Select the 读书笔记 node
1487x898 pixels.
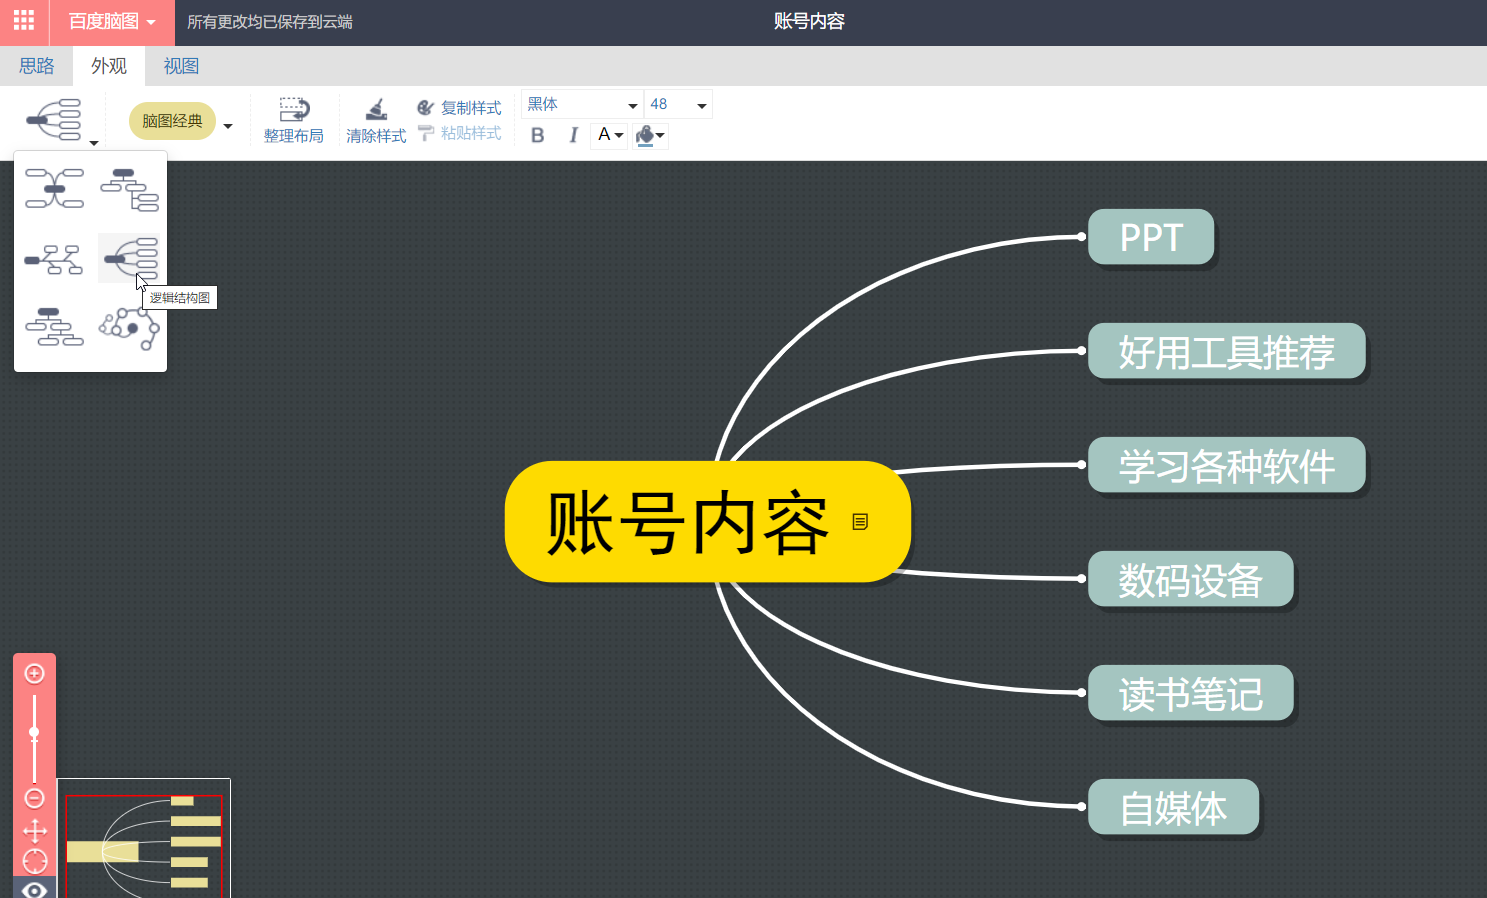click(1190, 693)
